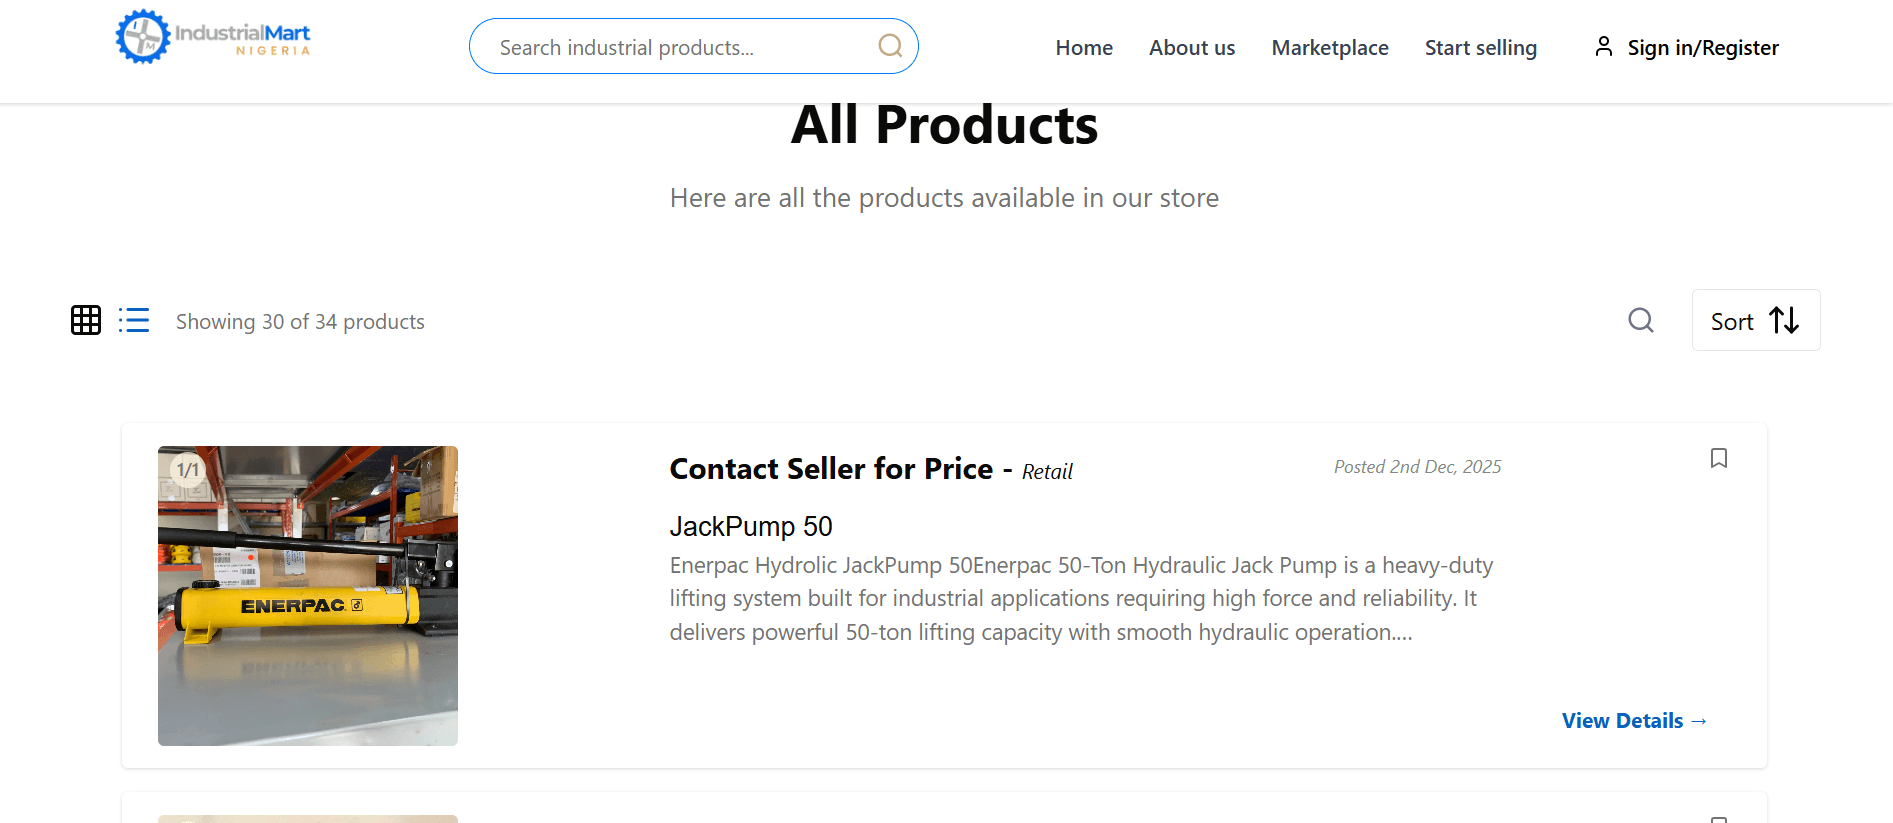This screenshot has width=1893, height=823.
Task: Click the All Products heading
Action: (x=945, y=125)
